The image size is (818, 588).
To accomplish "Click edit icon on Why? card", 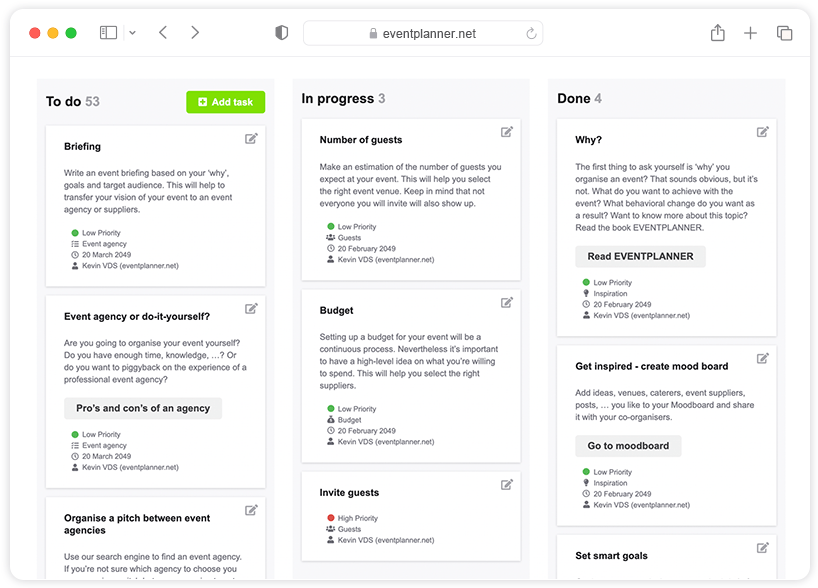I will (763, 132).
